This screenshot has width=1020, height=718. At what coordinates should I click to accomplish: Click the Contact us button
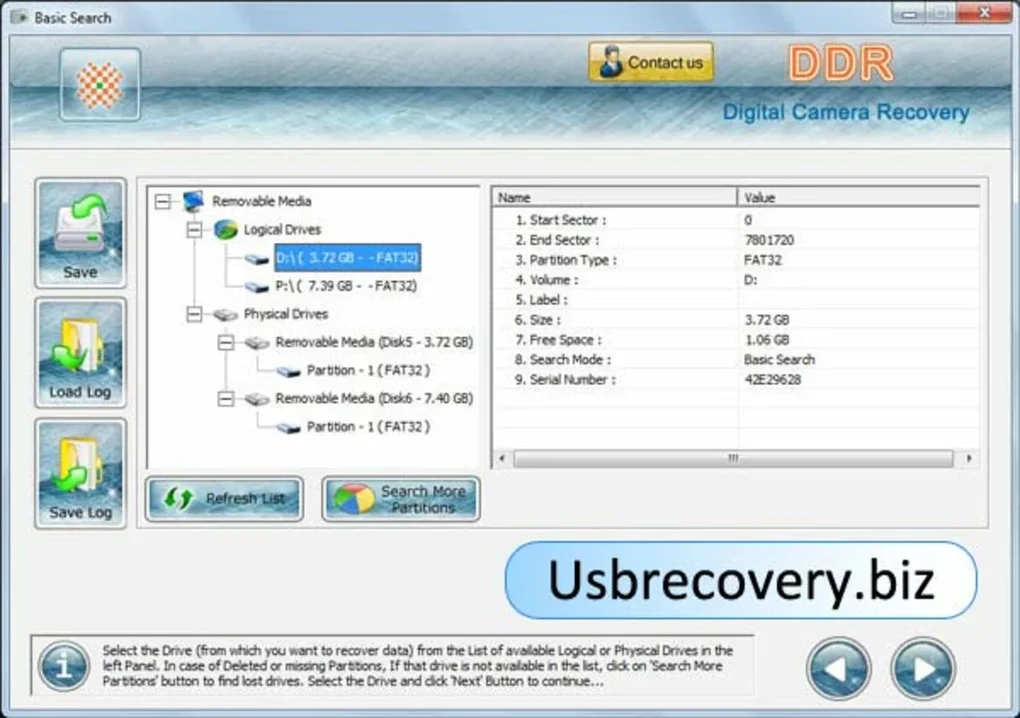pos(651,62)
